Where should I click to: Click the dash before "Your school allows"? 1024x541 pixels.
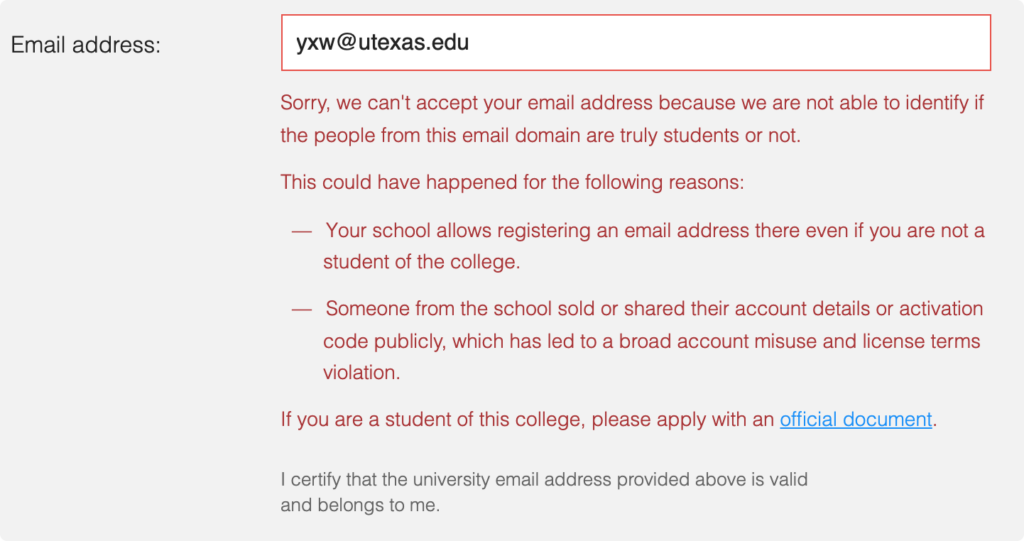[301, 231]
